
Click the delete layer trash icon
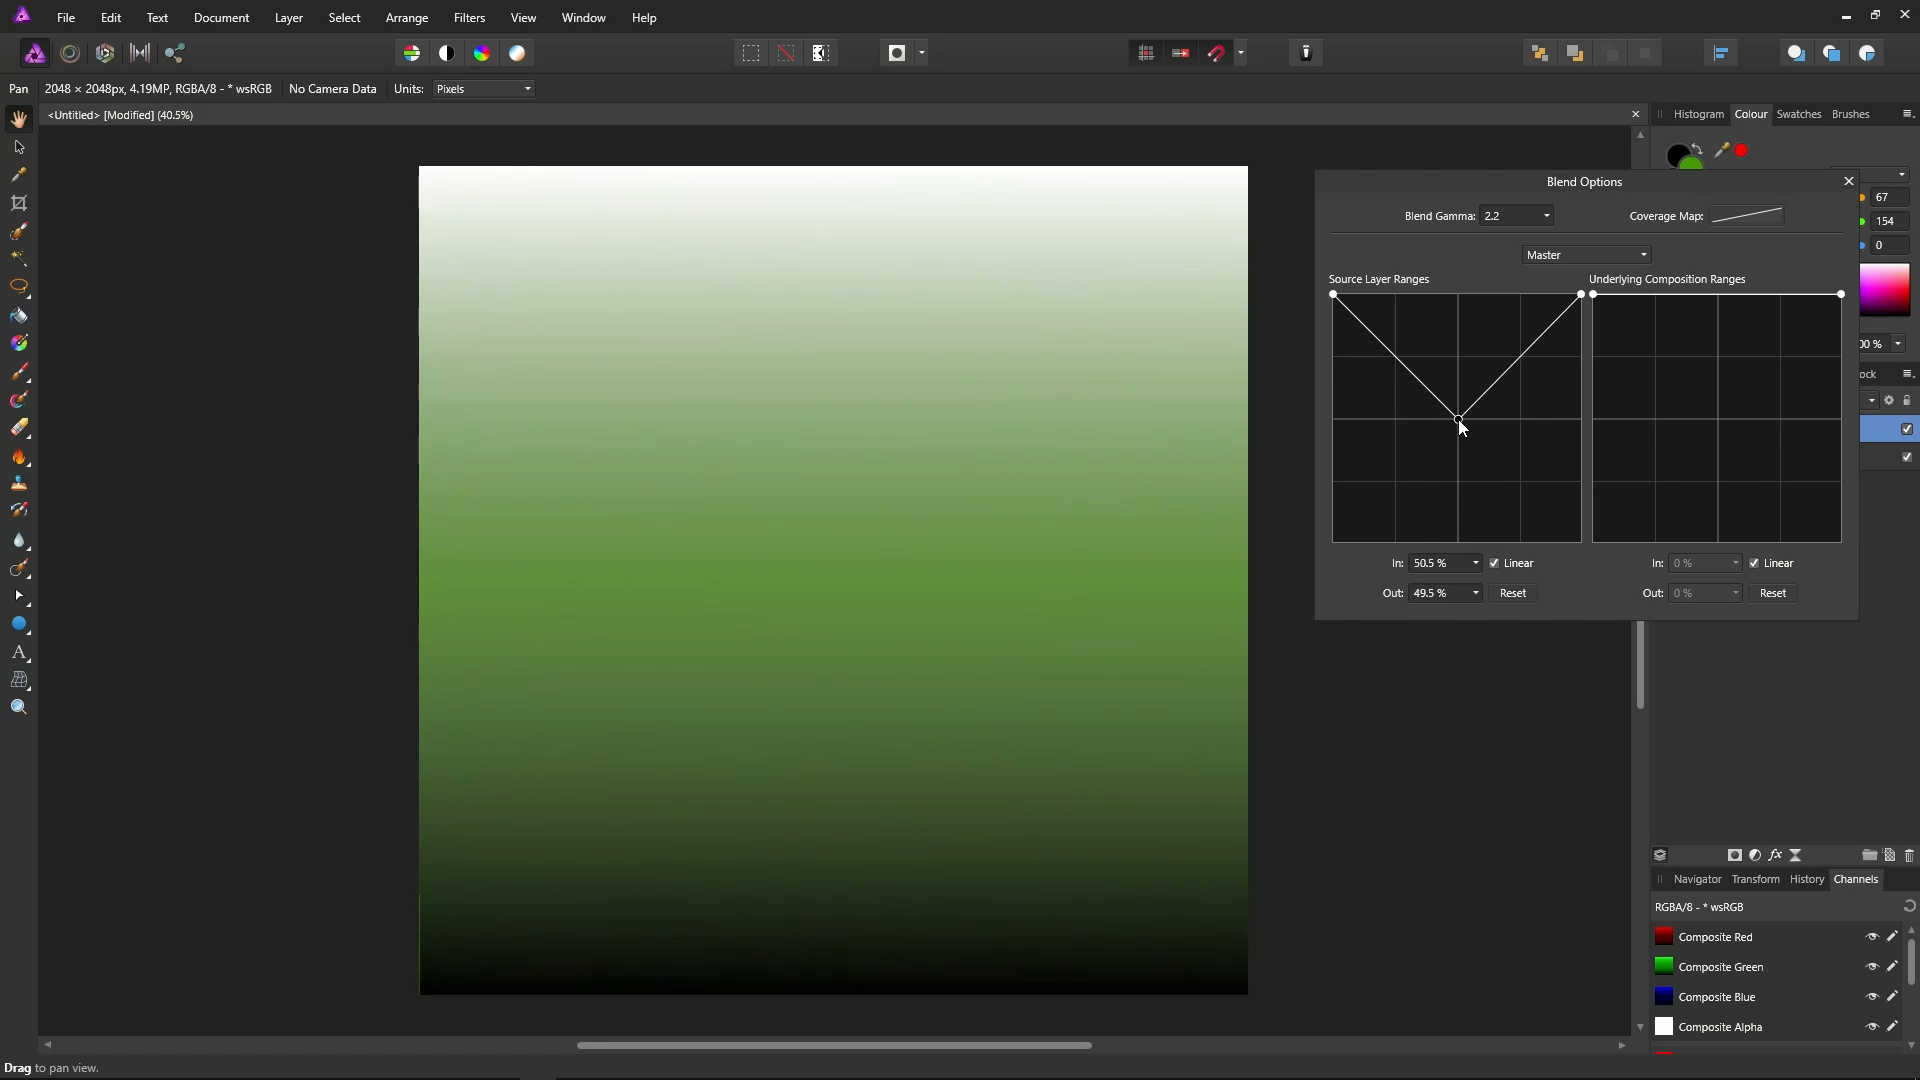pos(1909,855)
